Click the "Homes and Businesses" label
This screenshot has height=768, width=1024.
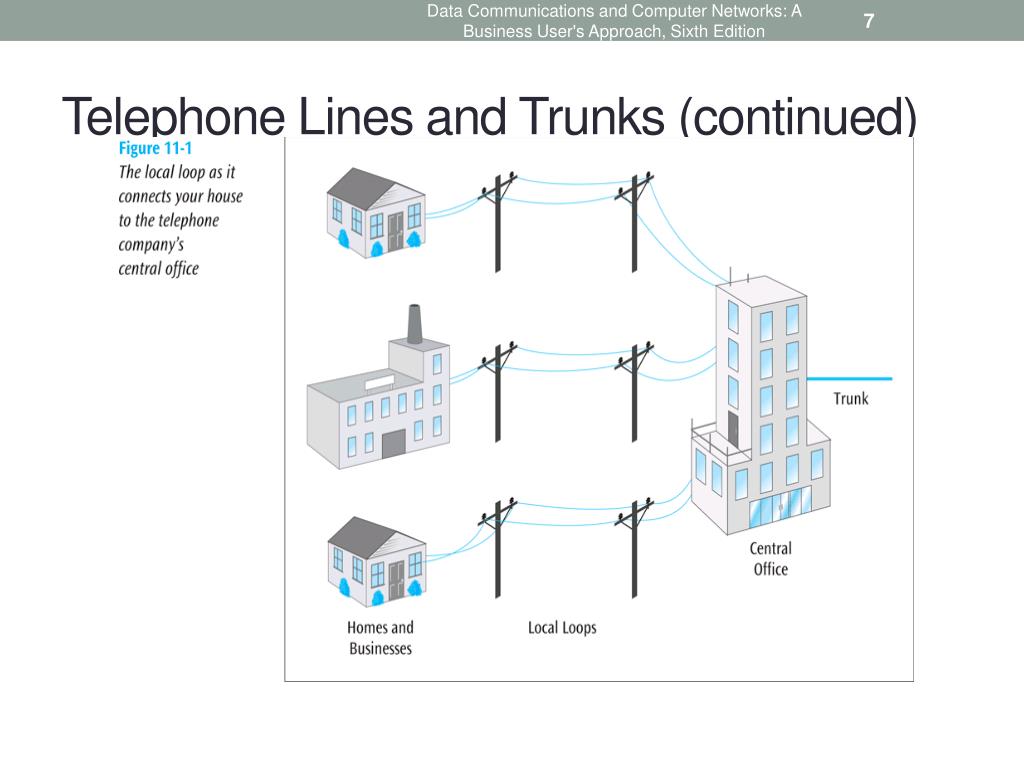point(380,637)
